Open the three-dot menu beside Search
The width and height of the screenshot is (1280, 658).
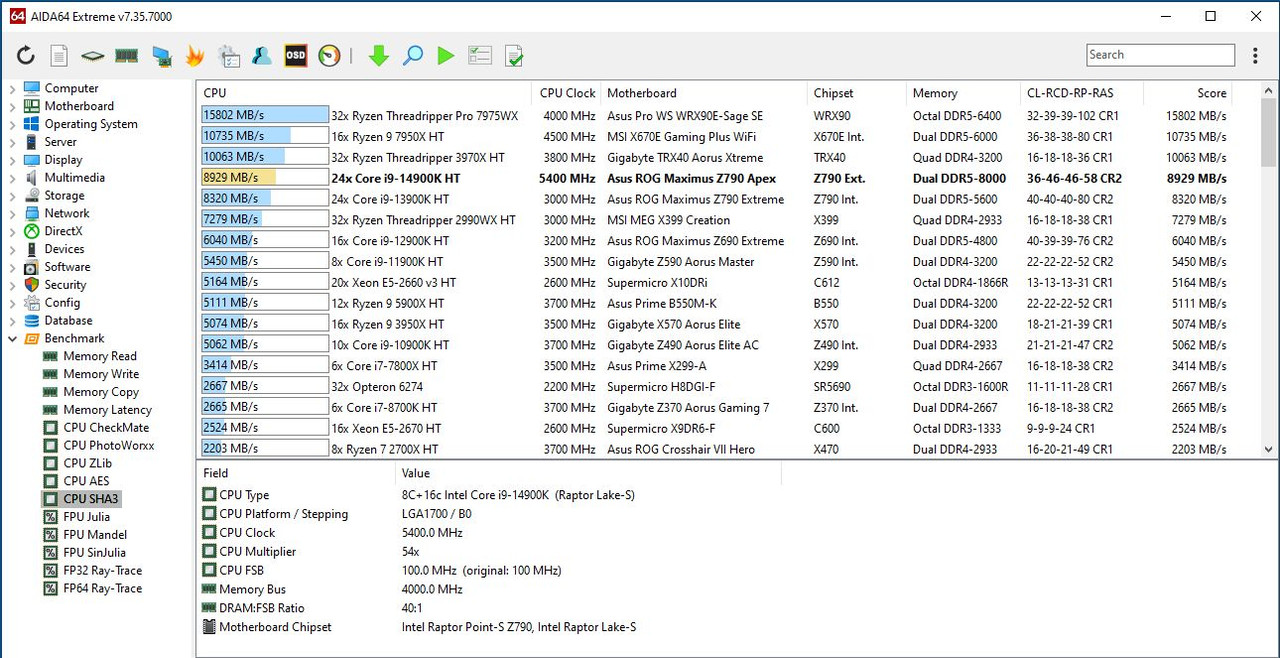[x=1256, y=55]
